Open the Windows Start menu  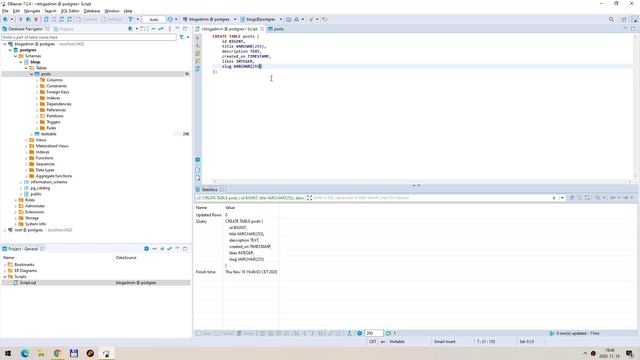(8, 353)
